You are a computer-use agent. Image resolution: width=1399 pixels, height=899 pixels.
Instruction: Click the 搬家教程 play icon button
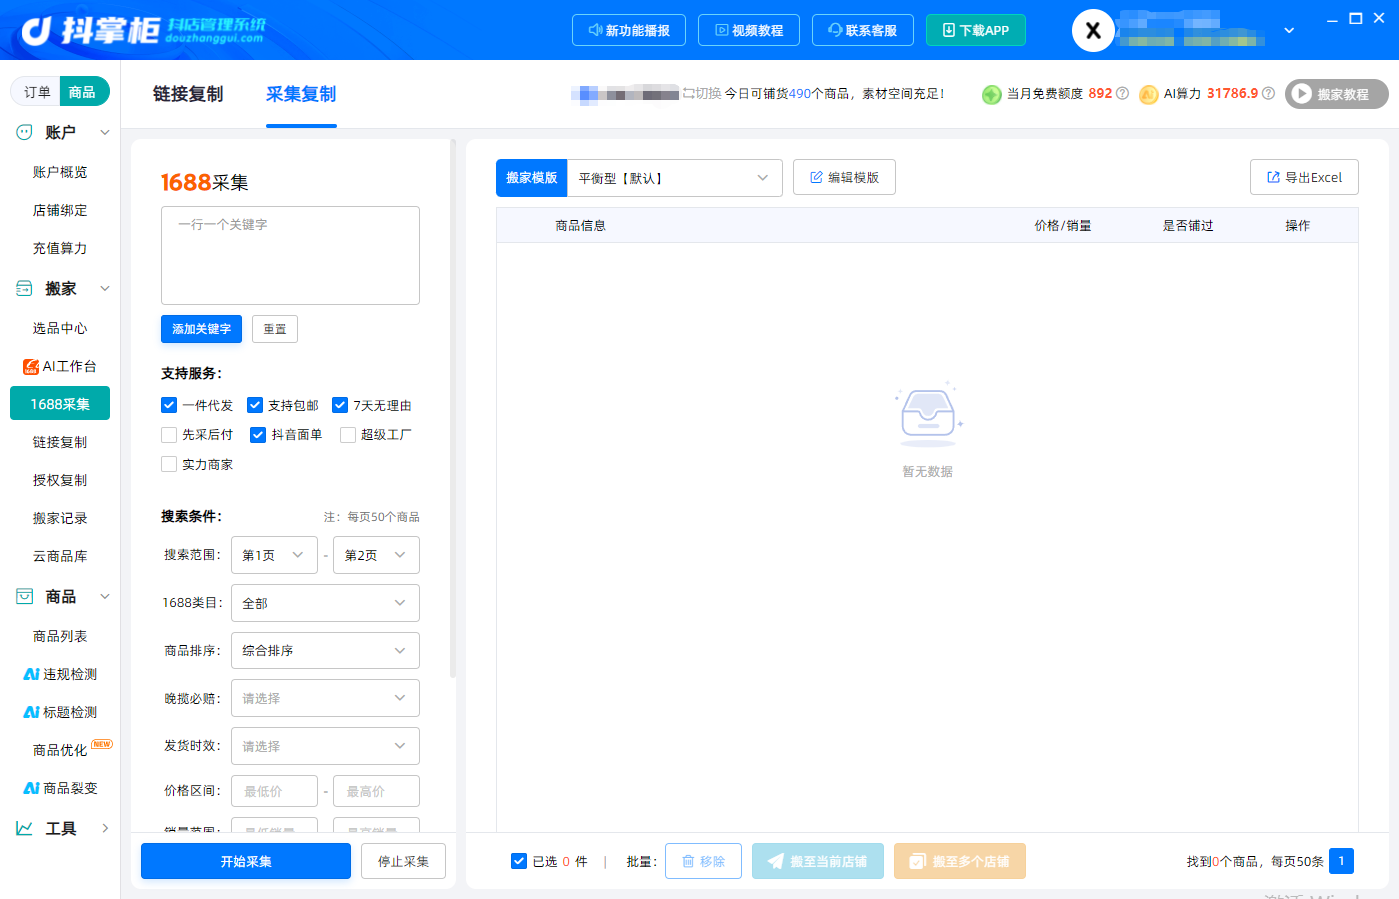pos(1336,94)
